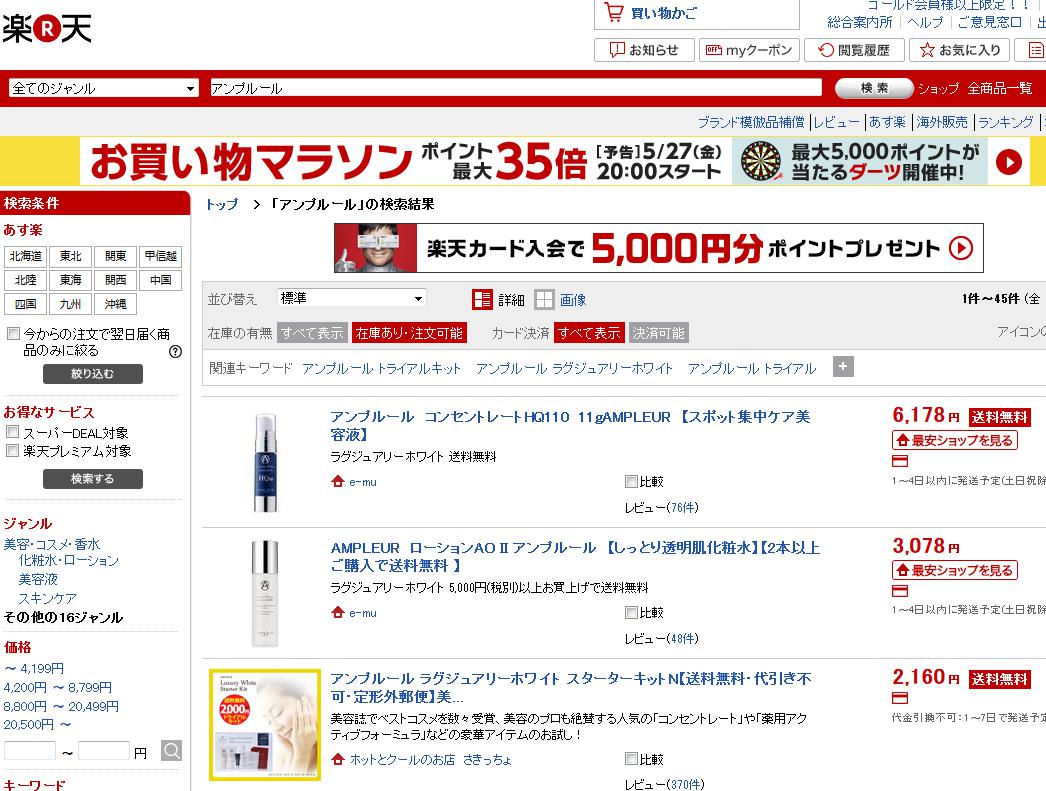Open HQ110 serum product thumbnail
Viewport: 1046px width, 791px height.
point(265,462)
